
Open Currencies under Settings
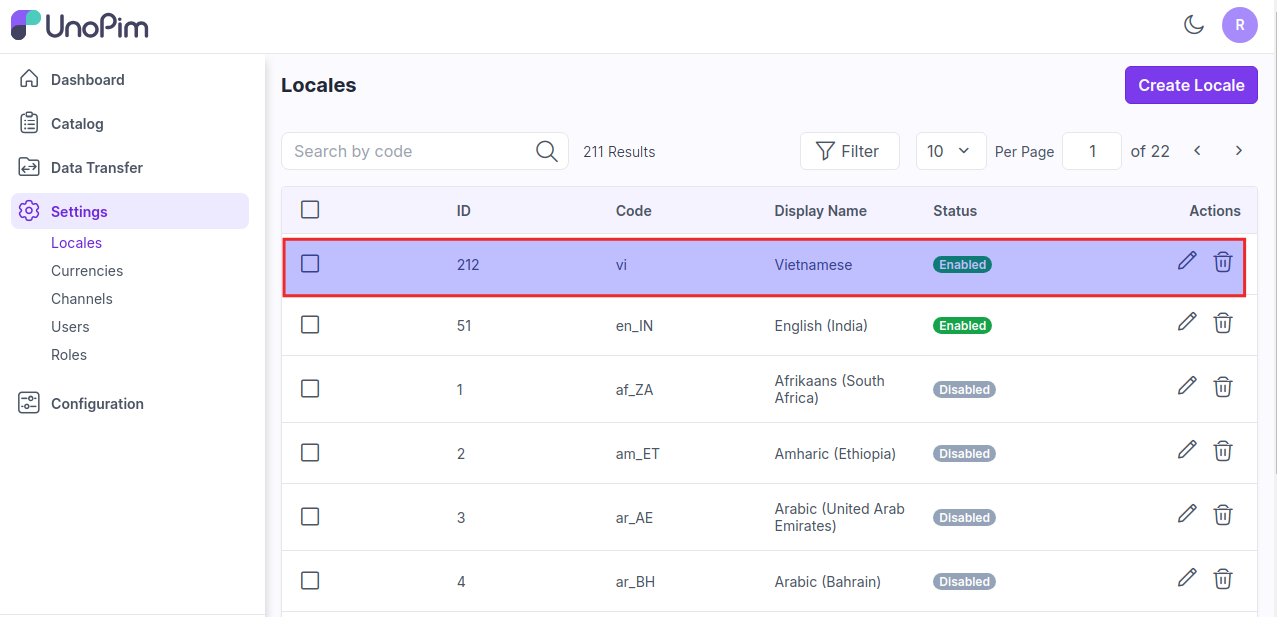87,271
